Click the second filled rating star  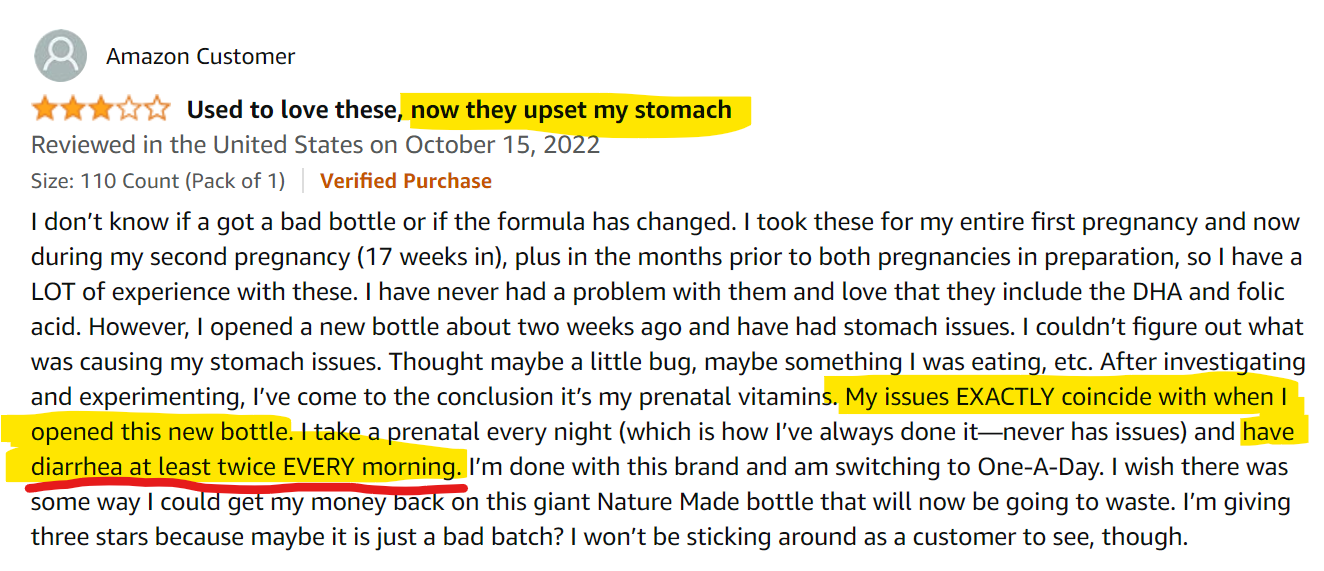[73, 110]
